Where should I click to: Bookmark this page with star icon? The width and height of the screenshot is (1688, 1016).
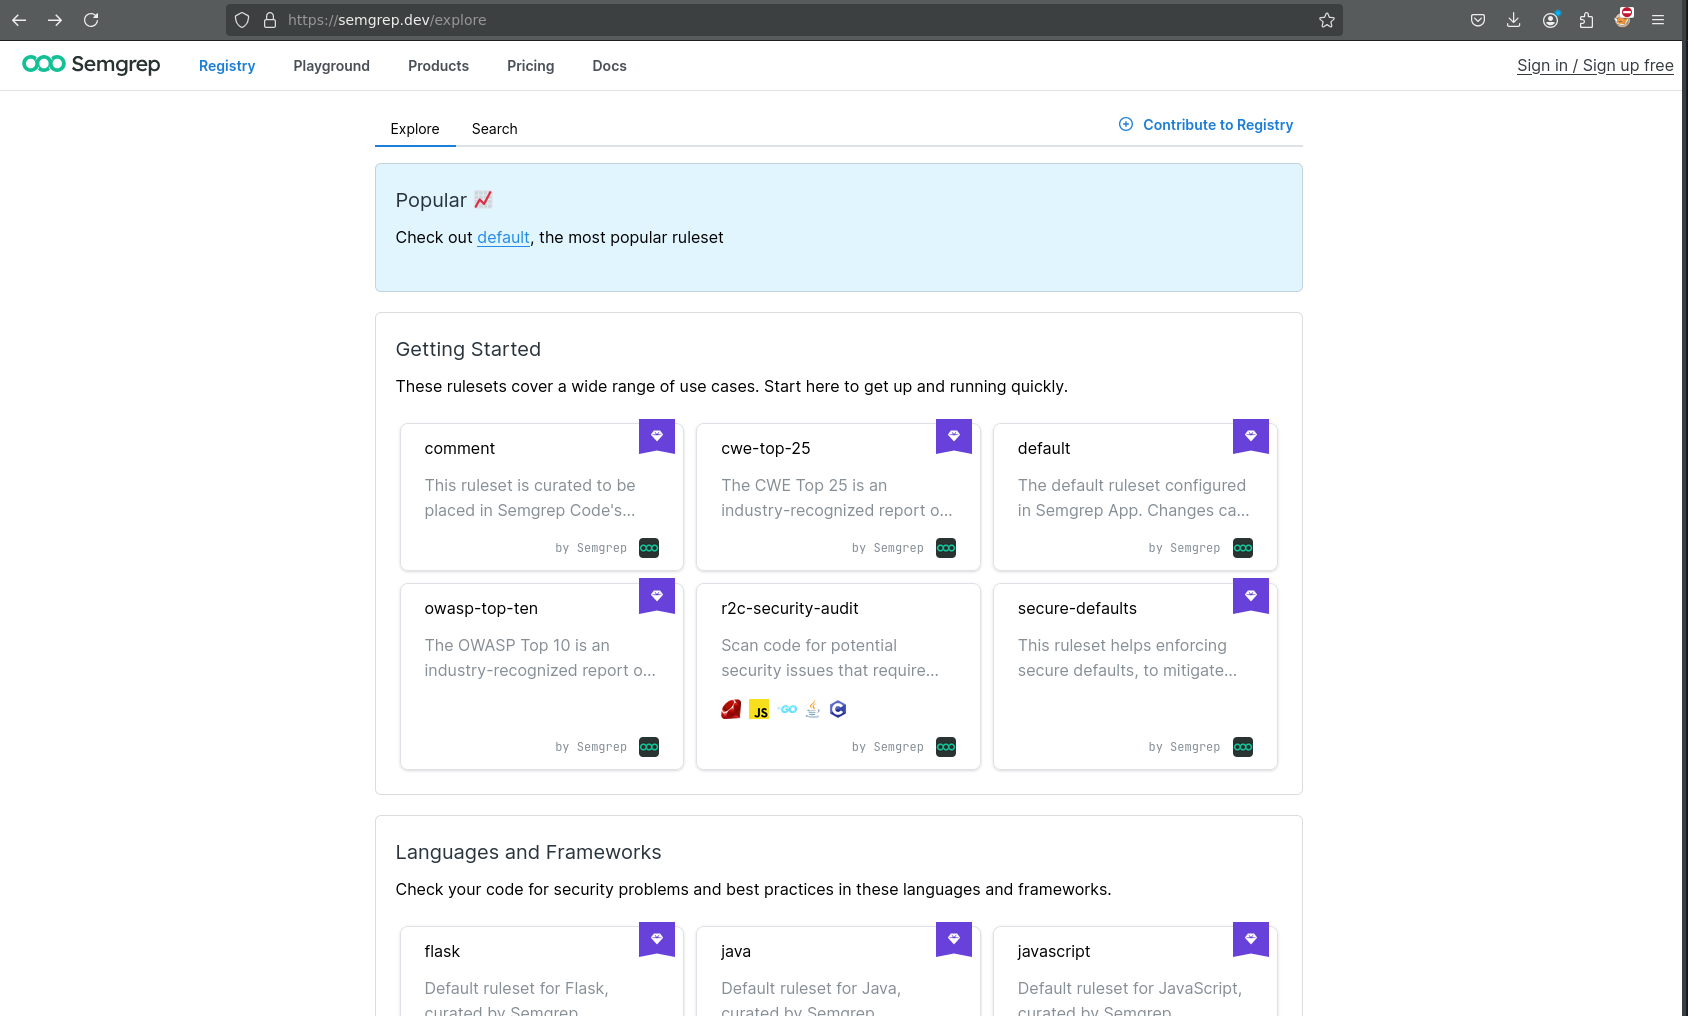point(1327,20)
